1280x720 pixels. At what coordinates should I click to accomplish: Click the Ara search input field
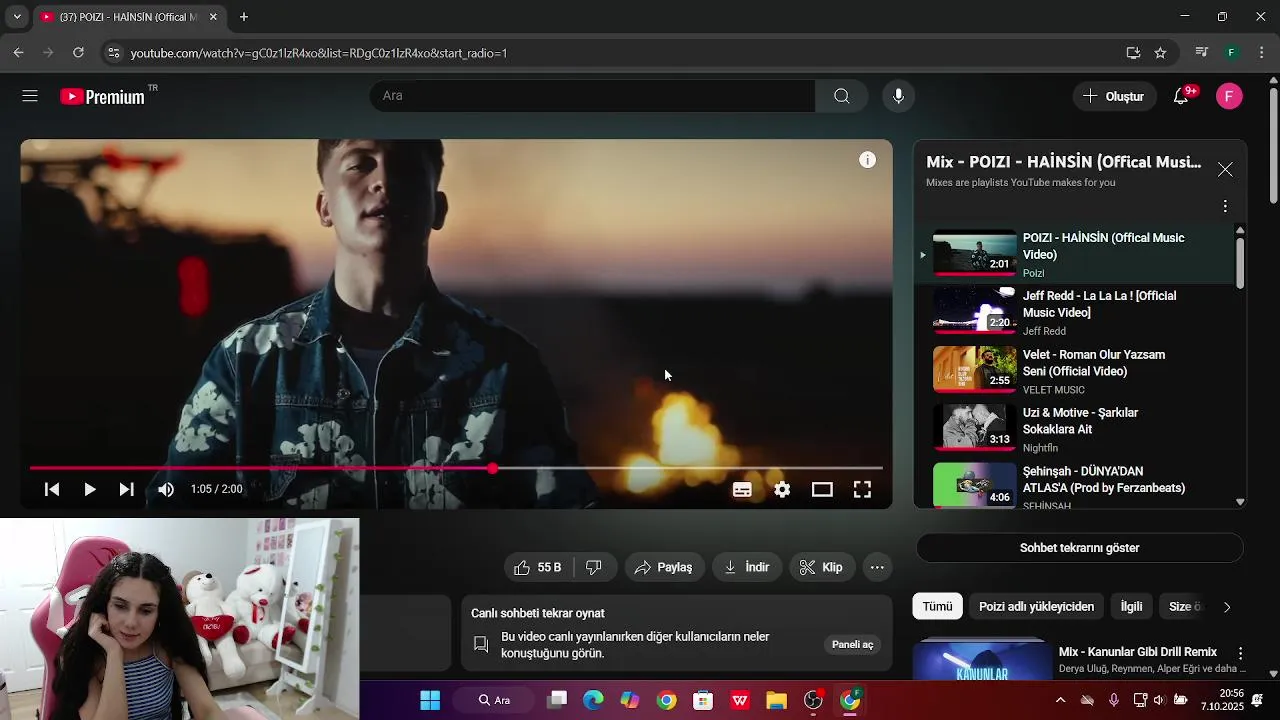click(592, 96)
